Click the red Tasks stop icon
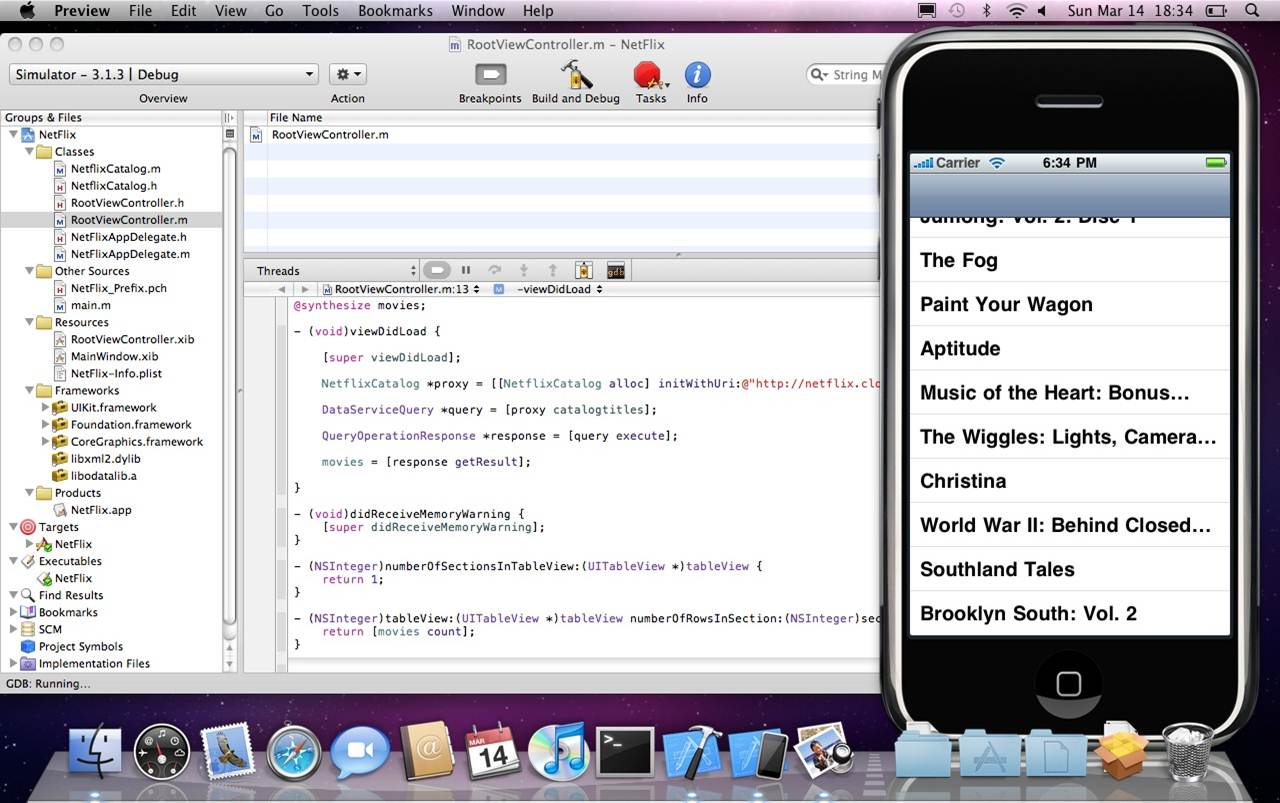The width and height of the screenshot is (1280, 803). [x=649, y=75]
